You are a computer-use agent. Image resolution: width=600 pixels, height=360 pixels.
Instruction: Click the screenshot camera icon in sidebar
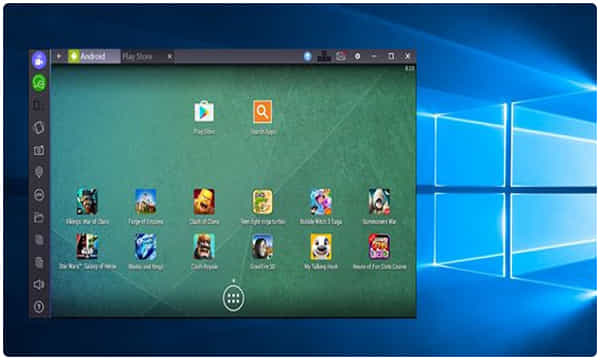[x=39, y=150]
